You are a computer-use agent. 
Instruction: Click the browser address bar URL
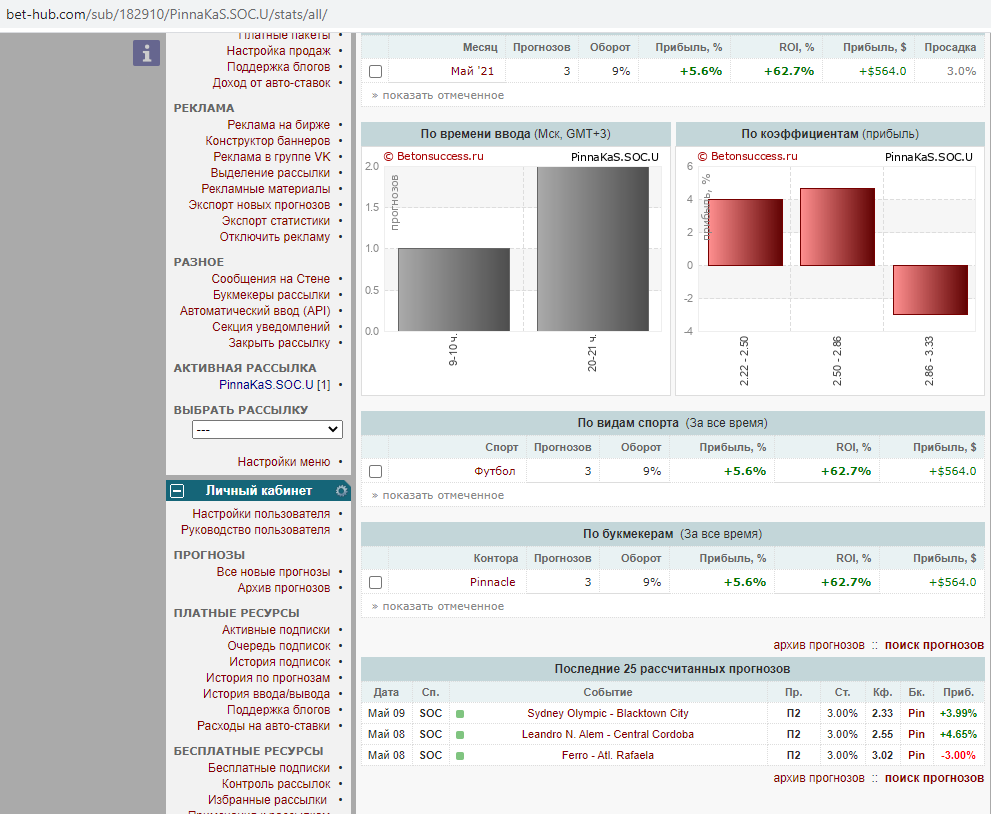click(x=167, y=14)
